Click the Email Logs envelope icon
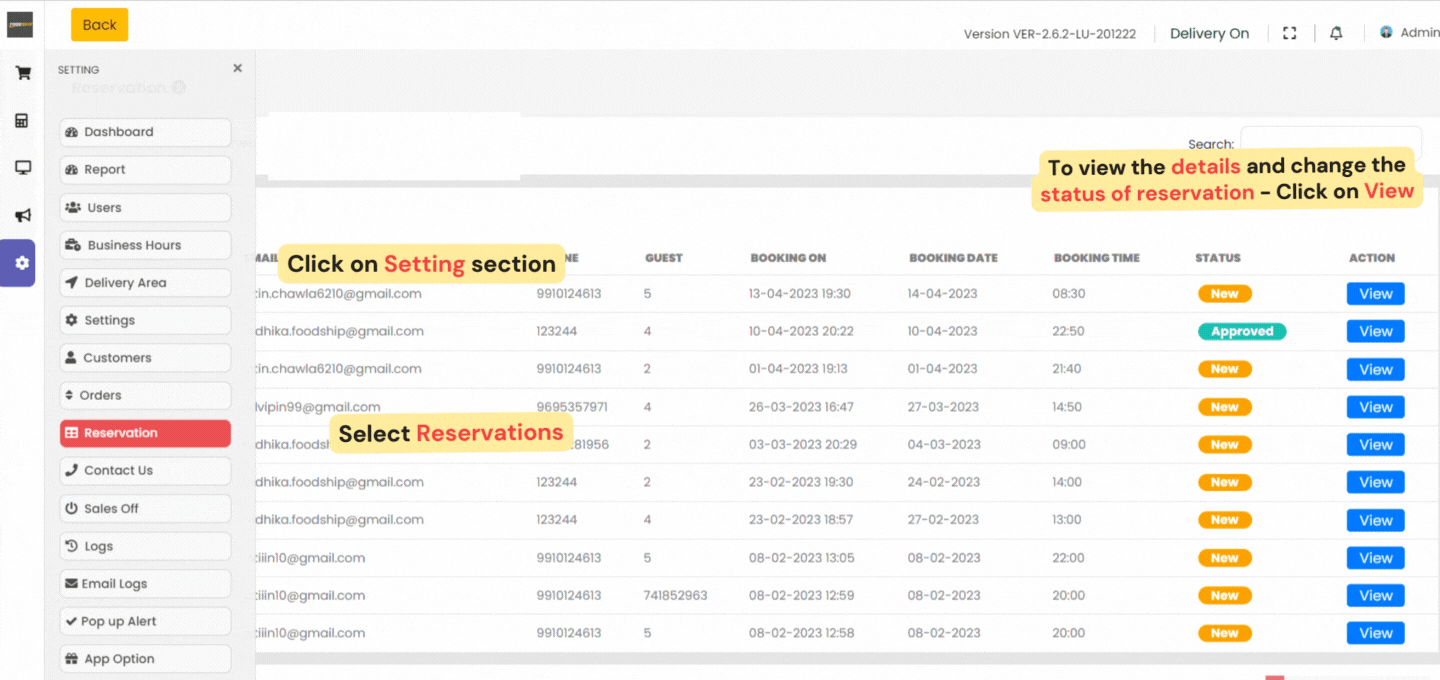 point(71,584)
